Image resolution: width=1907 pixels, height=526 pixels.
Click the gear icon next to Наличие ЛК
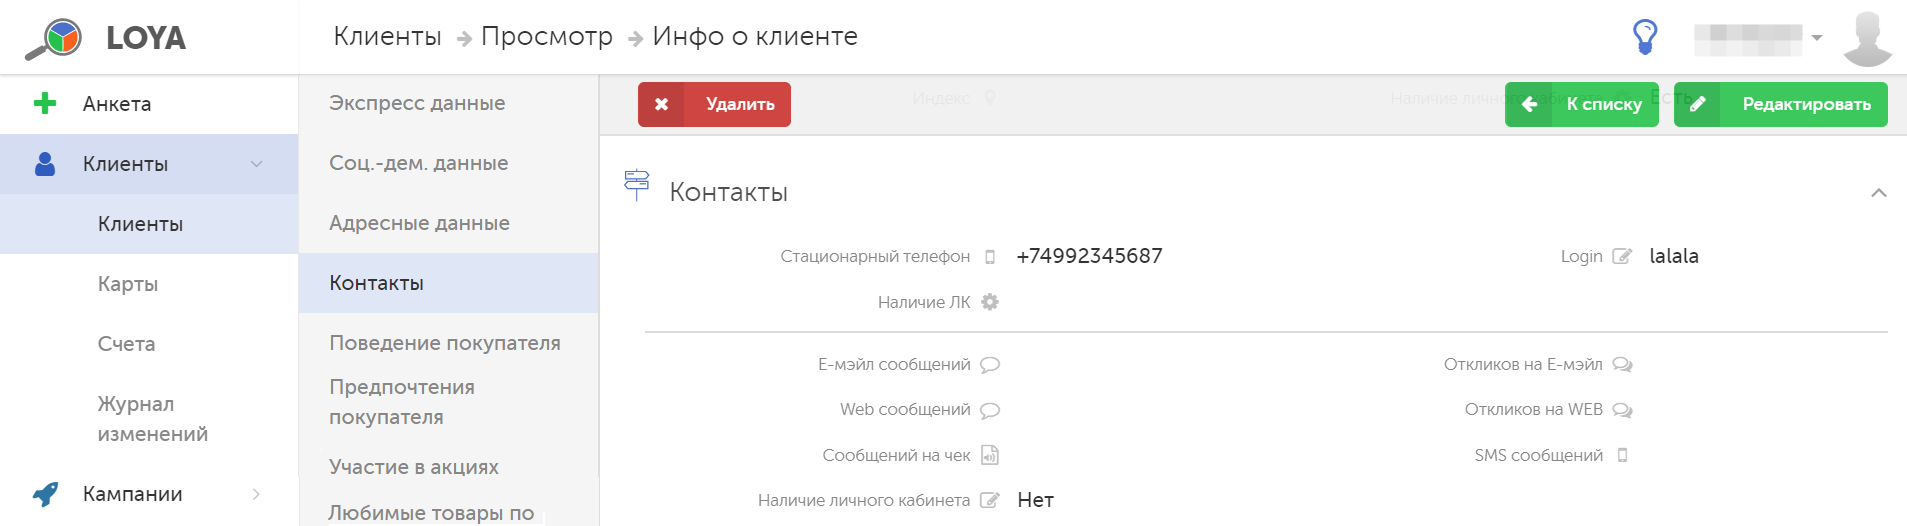point(990,302)
